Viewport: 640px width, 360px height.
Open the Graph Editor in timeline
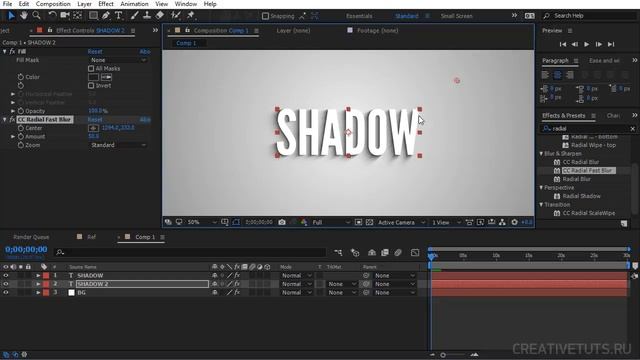pos(415,253)
